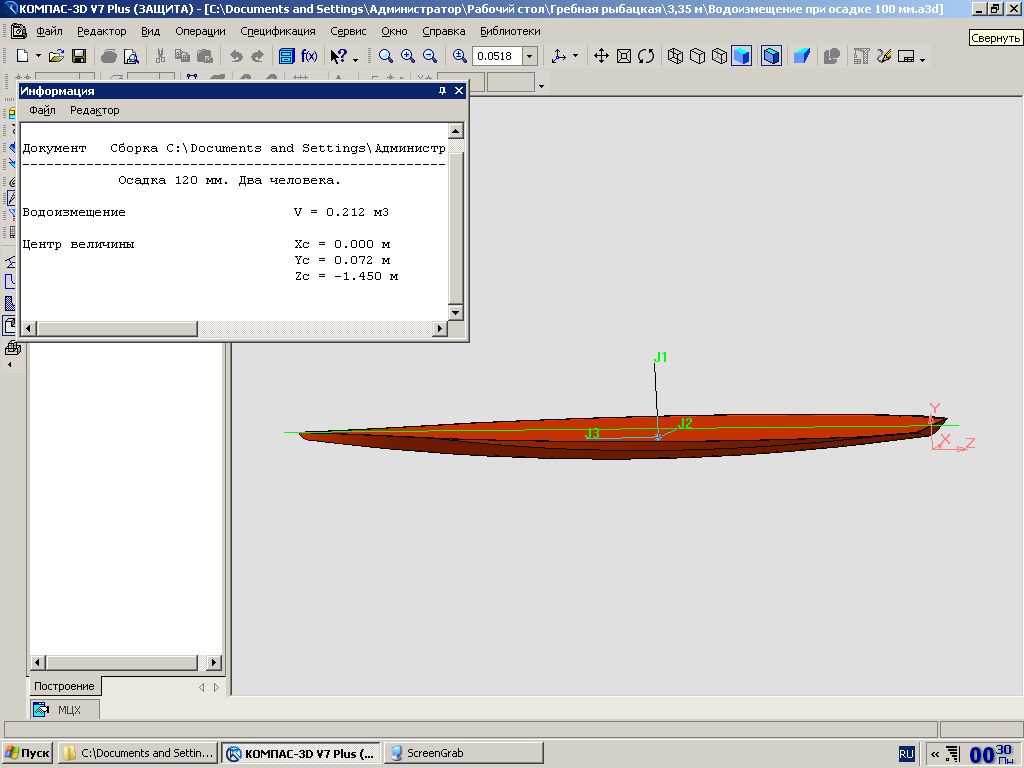Select the Zoom In magnifier tool
This screenshot has height=768, width=1024.
[x=408, y=57]
